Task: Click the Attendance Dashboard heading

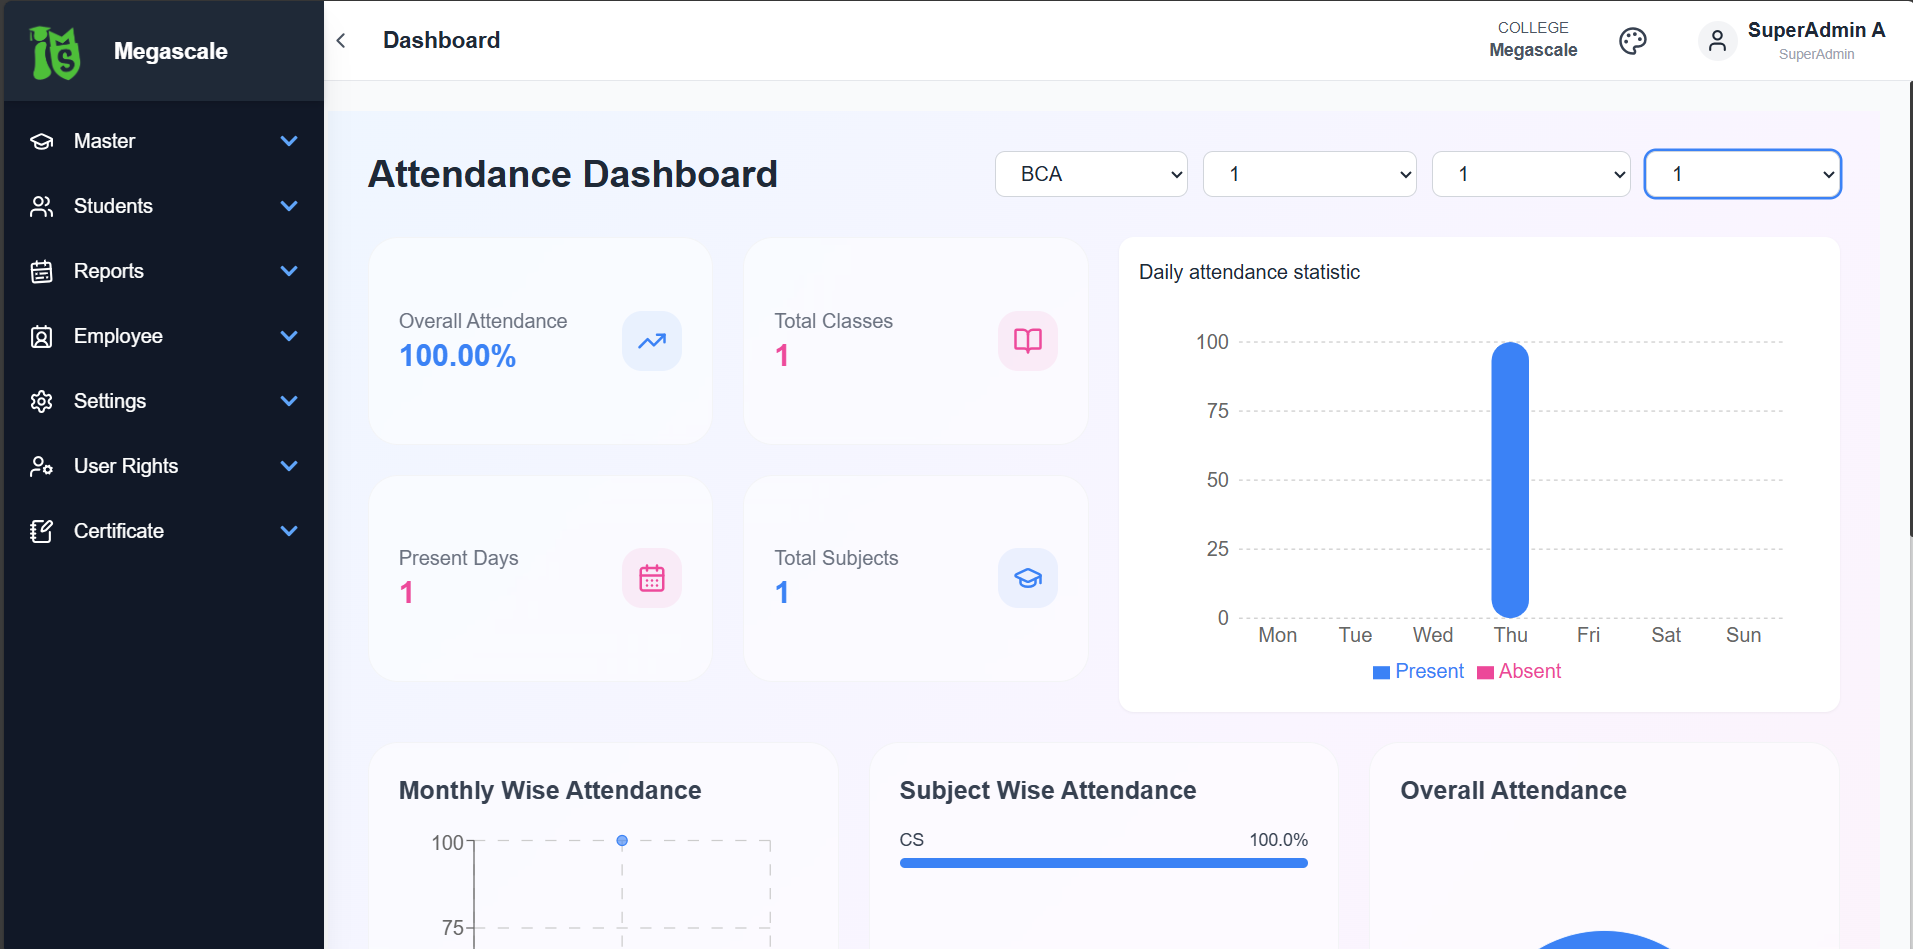Action: click(x=573, y=174)
